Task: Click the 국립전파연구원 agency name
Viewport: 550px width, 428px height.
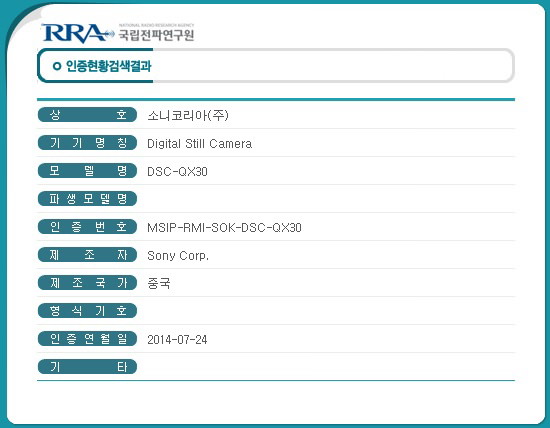Action: pos(156,35)
